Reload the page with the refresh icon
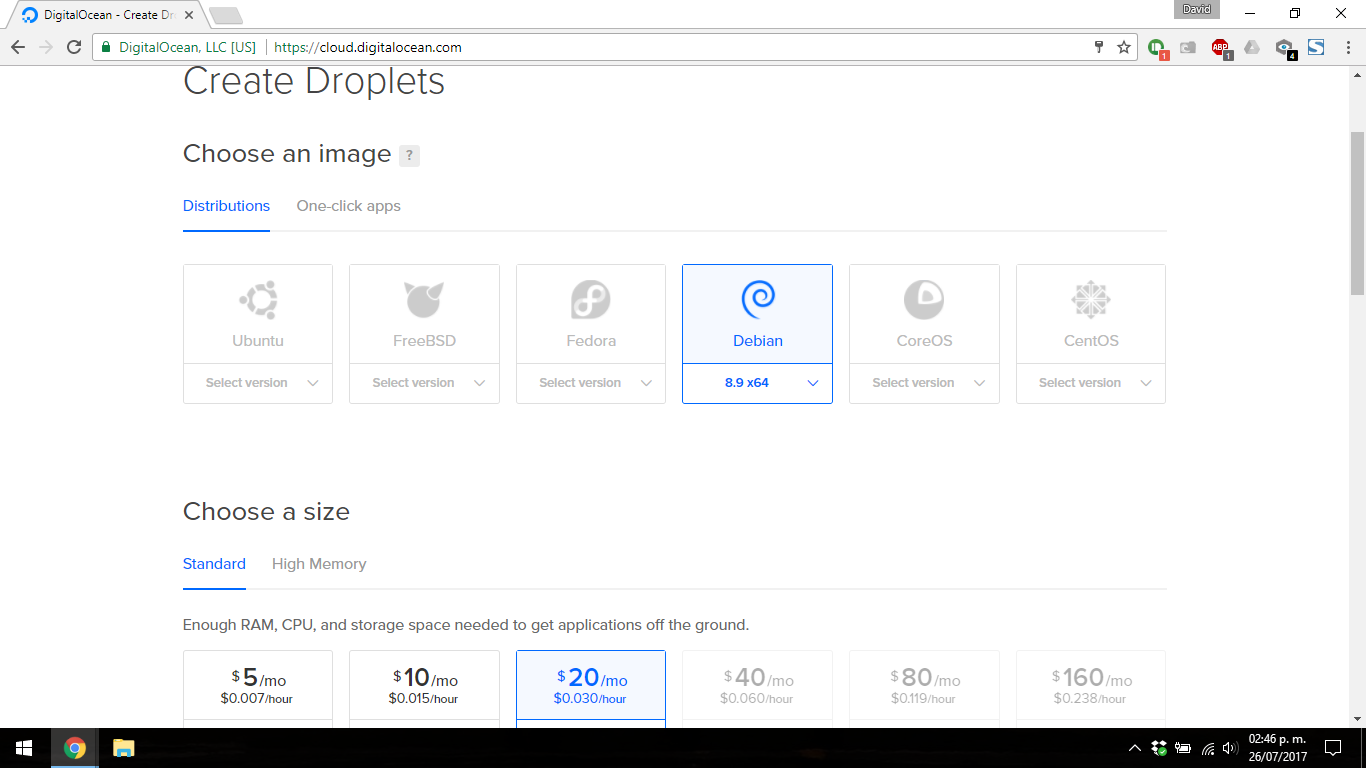Image resolution: width=1366 pixels, height=768 pixels. coord(74,47)
